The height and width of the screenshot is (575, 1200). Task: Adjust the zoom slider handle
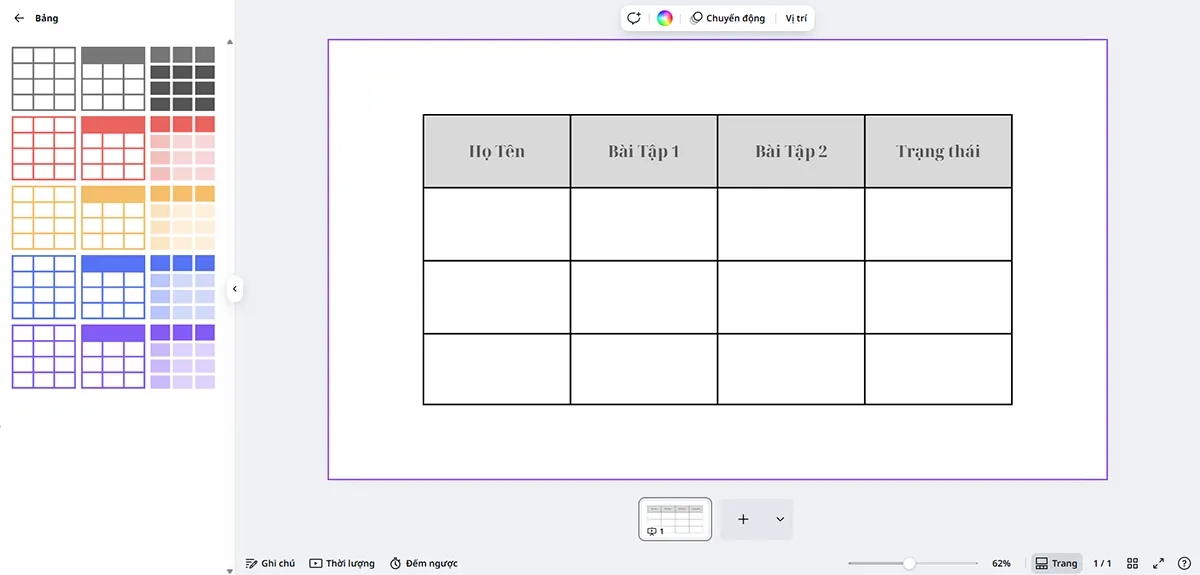tap(909, 563)
